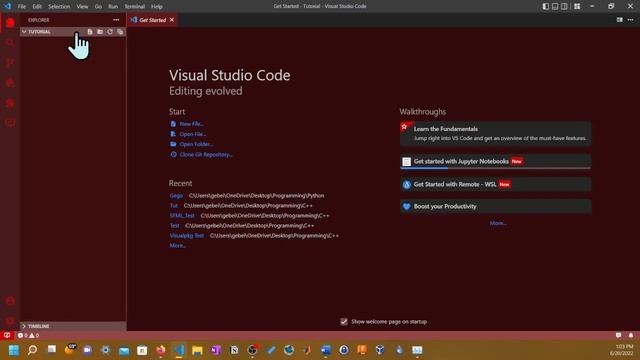The width and height of the screenshot is (640, 360).
Task: Click the remote window indicator in status bar
Action: (7, 335)
